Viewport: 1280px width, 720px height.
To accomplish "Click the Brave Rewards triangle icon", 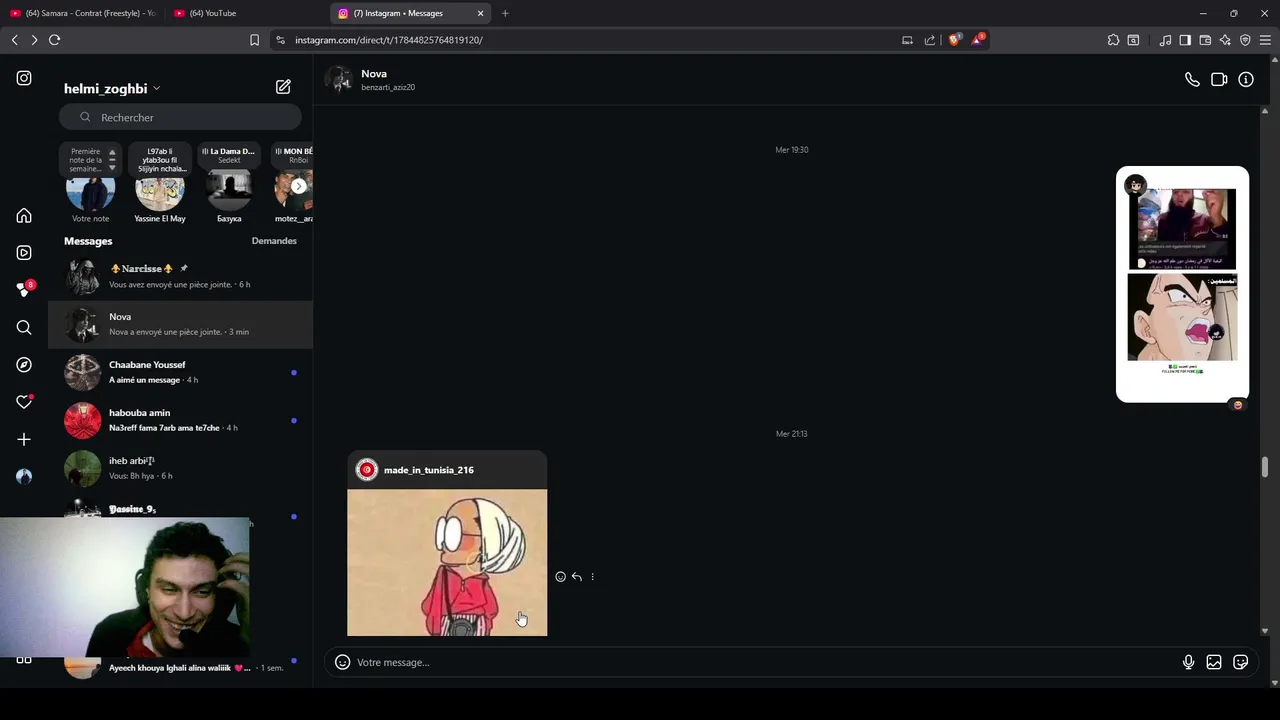I will tap(978, 40).
